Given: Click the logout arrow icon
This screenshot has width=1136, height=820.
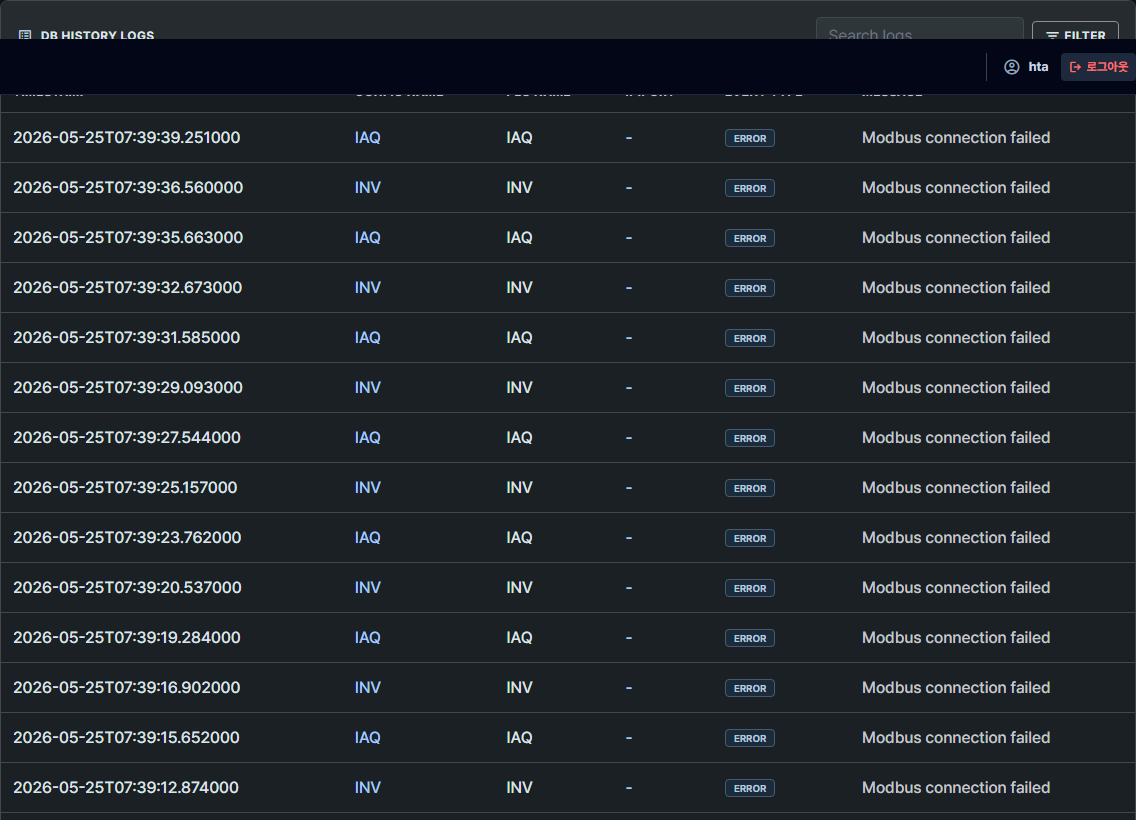Looking at the screenshot, I should pos(1075,67).
